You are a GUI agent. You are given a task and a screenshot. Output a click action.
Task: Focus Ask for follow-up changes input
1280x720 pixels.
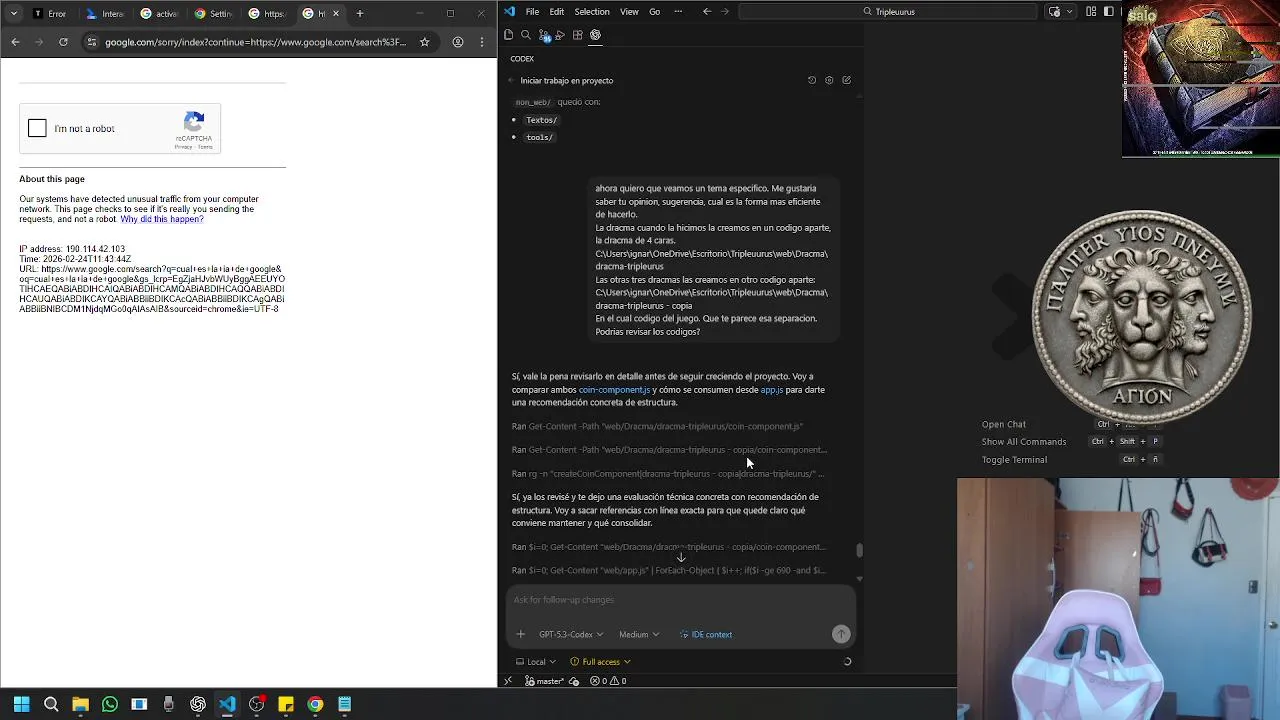click(x=680, y=600)
